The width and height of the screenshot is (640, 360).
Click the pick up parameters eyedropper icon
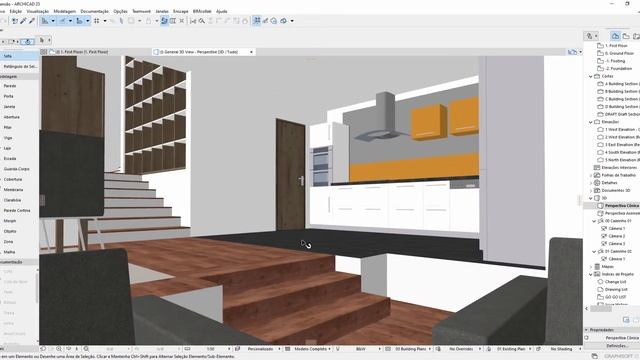[x=23, y=21]
